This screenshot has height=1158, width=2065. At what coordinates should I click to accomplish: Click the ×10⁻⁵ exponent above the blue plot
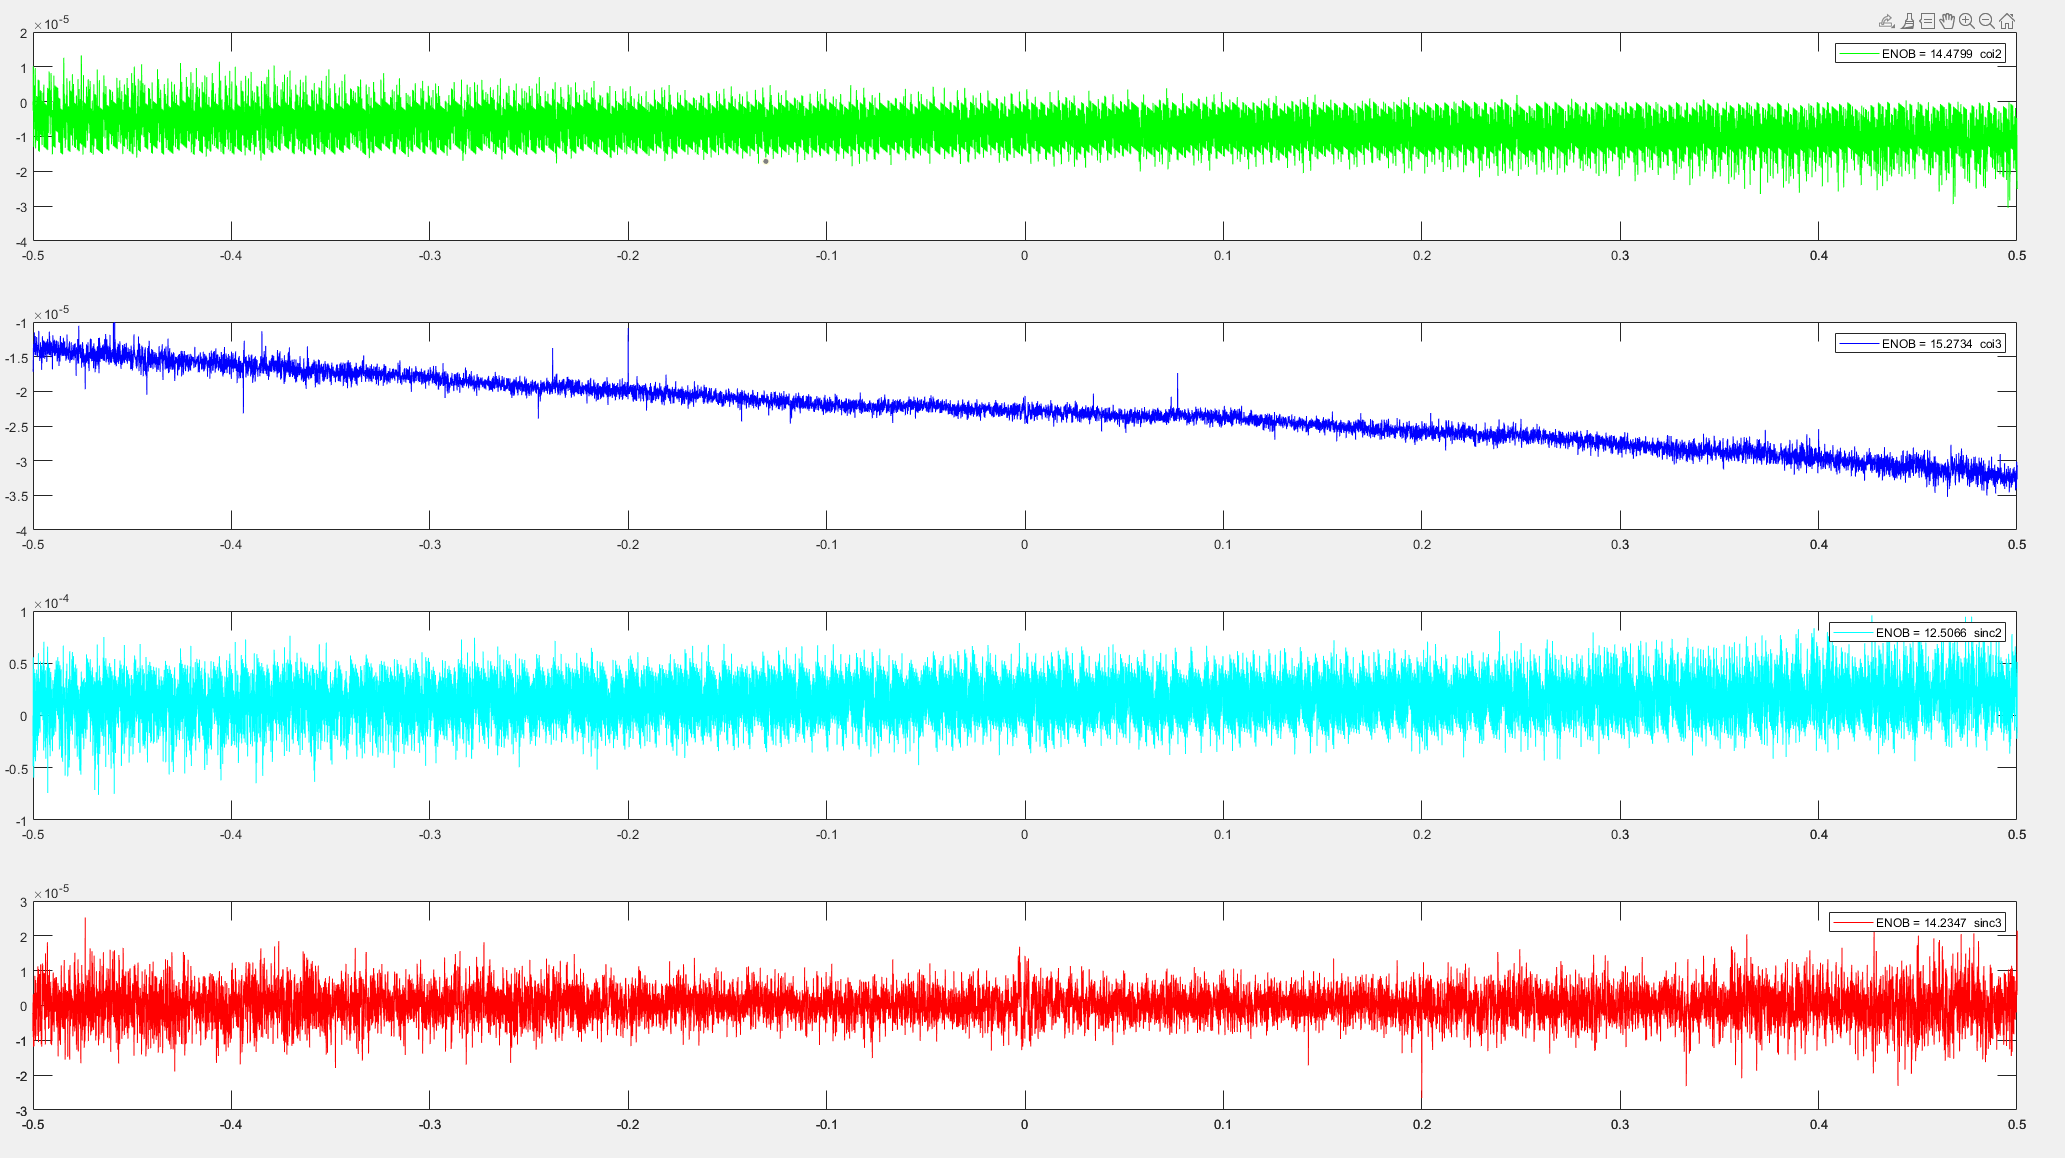[51, 313]
